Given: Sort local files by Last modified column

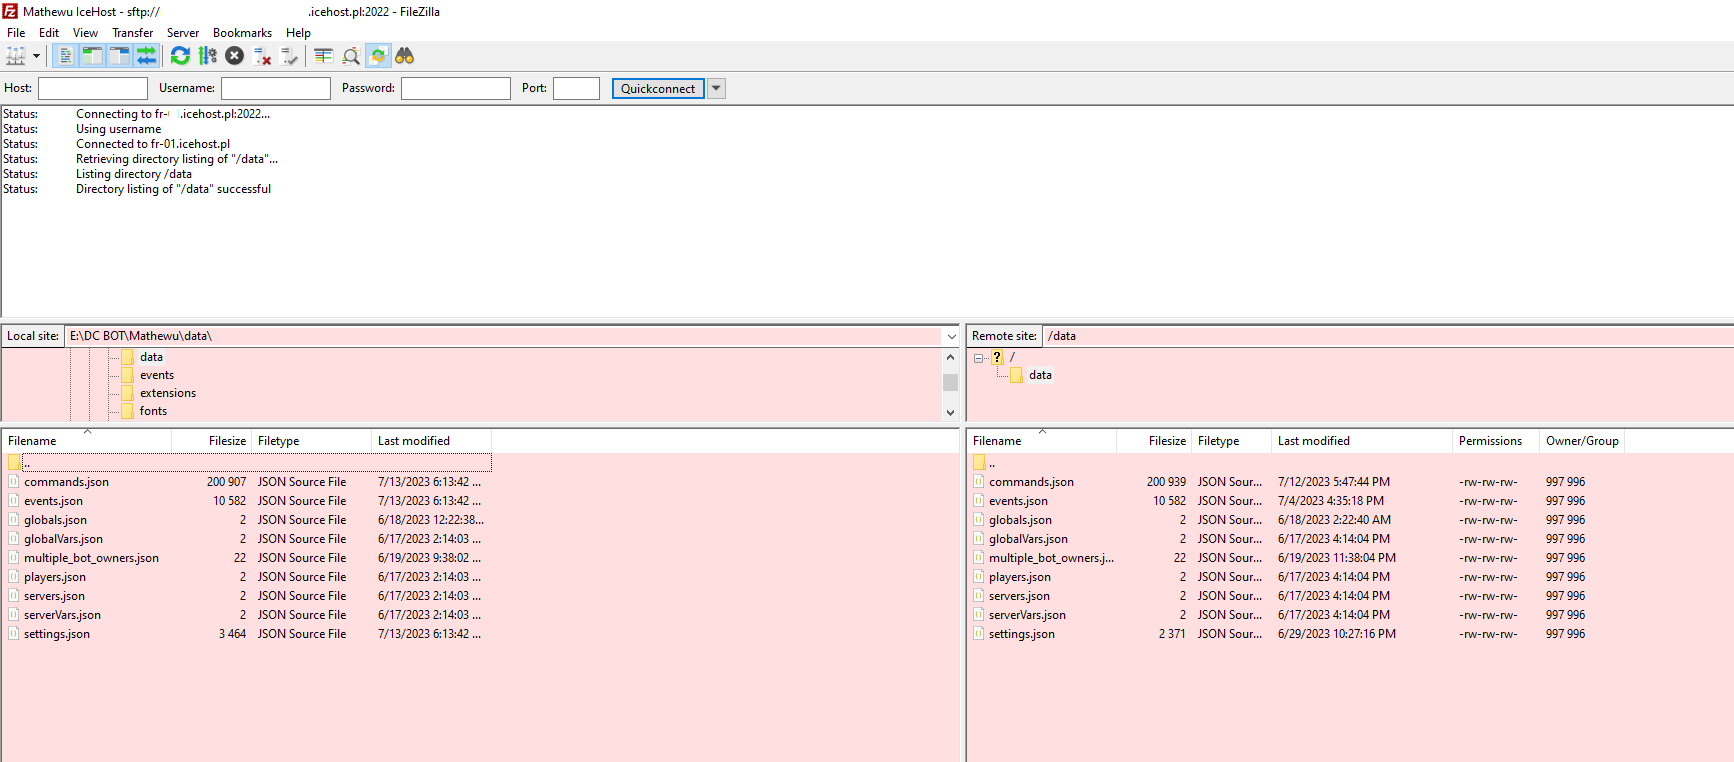Looking at the screenshot, I should tap(431, 441).
